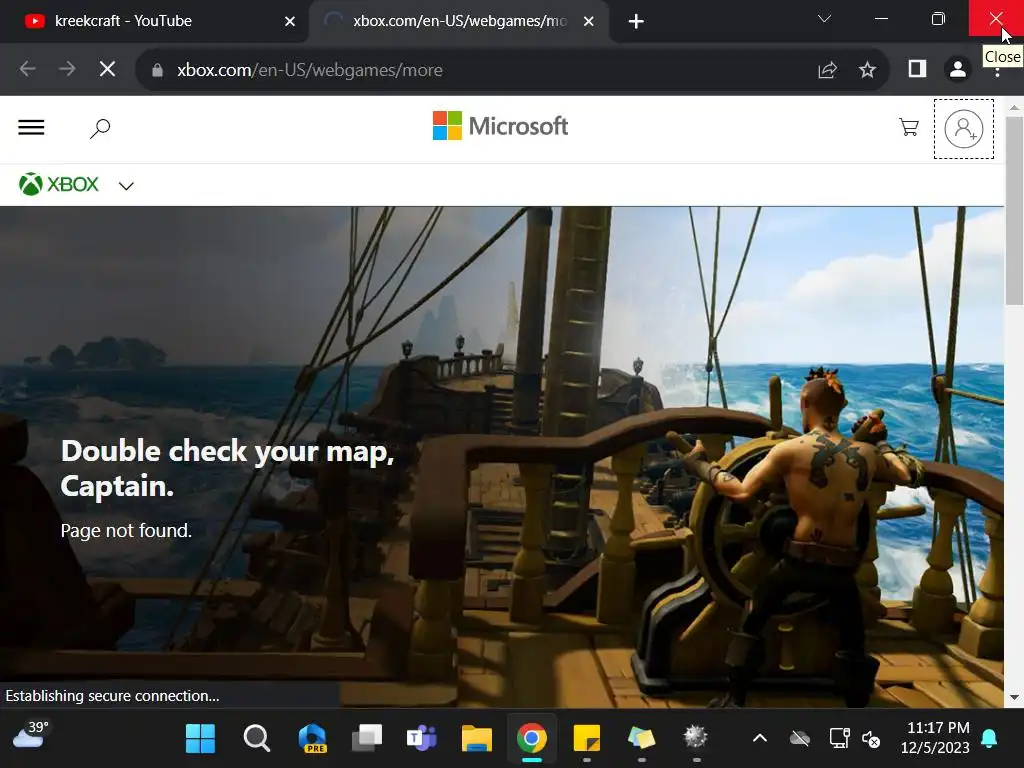Screen dimensions: 1024x768
Task: Show hidden system tray icons
Action: pos(760,739)
